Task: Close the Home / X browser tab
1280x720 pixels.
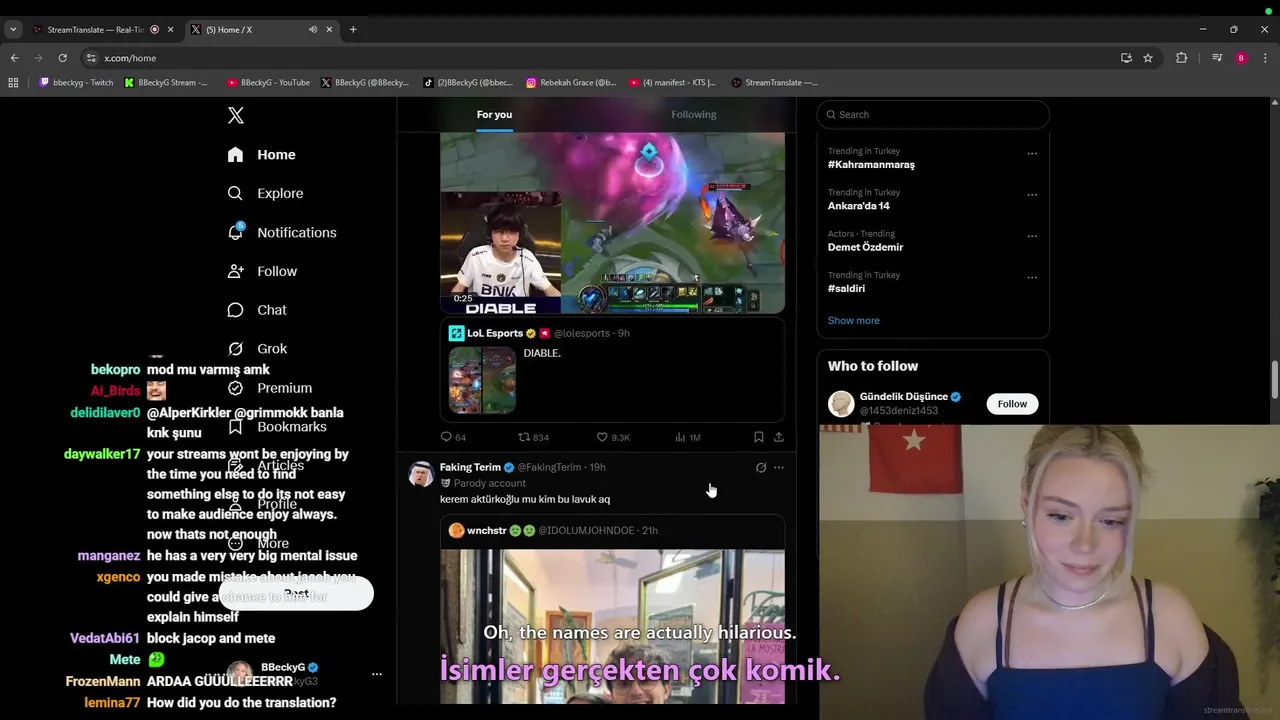Action: [x=329, y=30]
